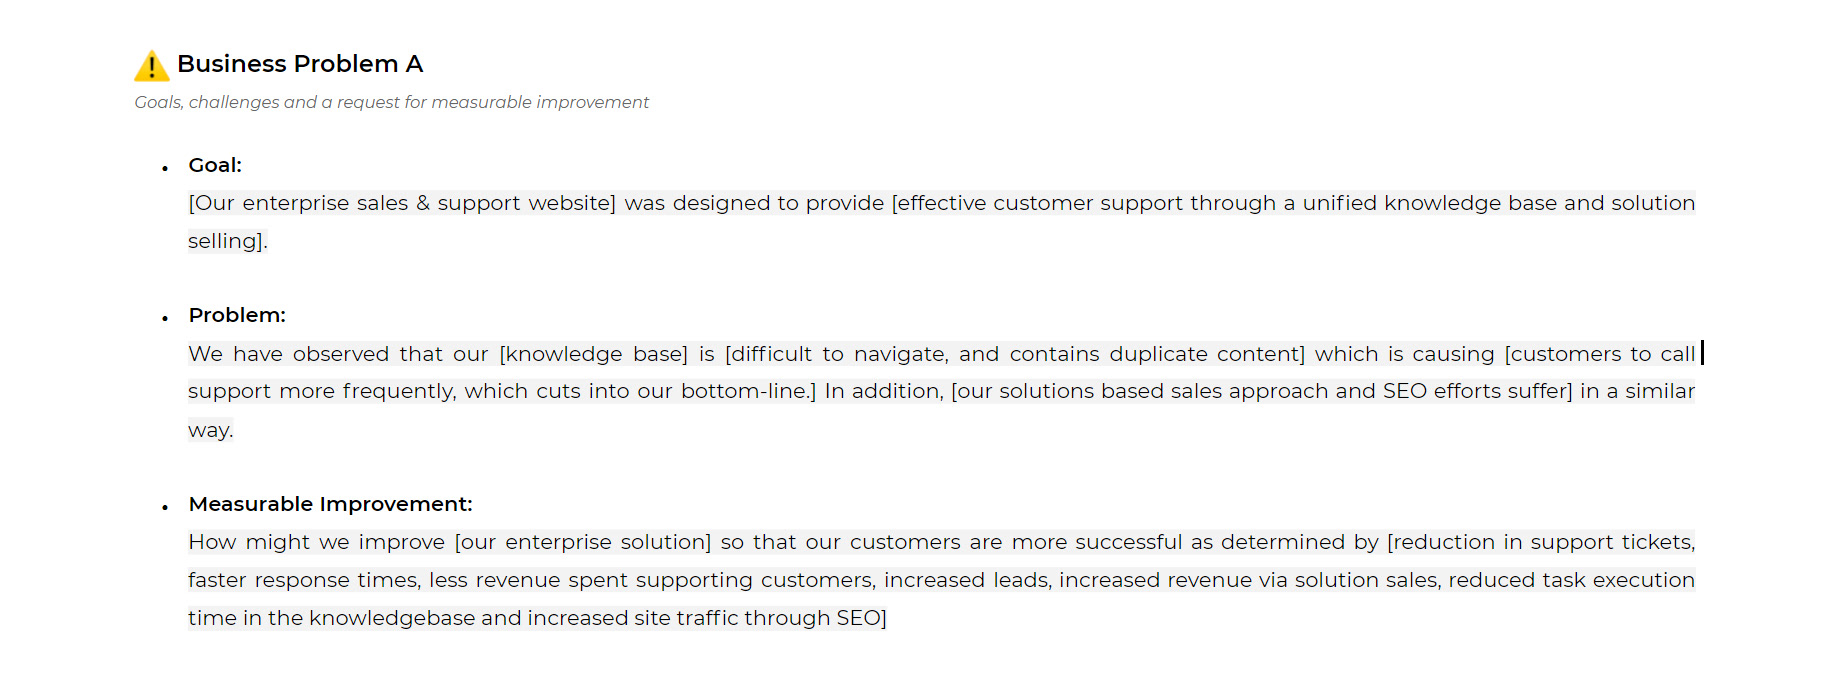Click 'faster response times' text
This screenshot has width=1829, height=698.
302,580
